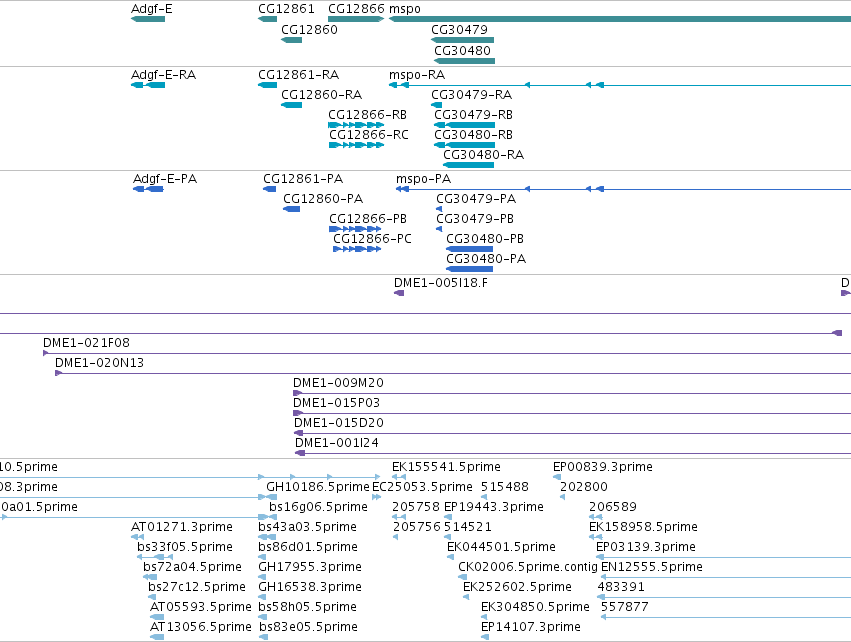Click the Adgf-E-RA transcript label
The height and width of the screenshot is (642, 851).
tap(163, 74)
